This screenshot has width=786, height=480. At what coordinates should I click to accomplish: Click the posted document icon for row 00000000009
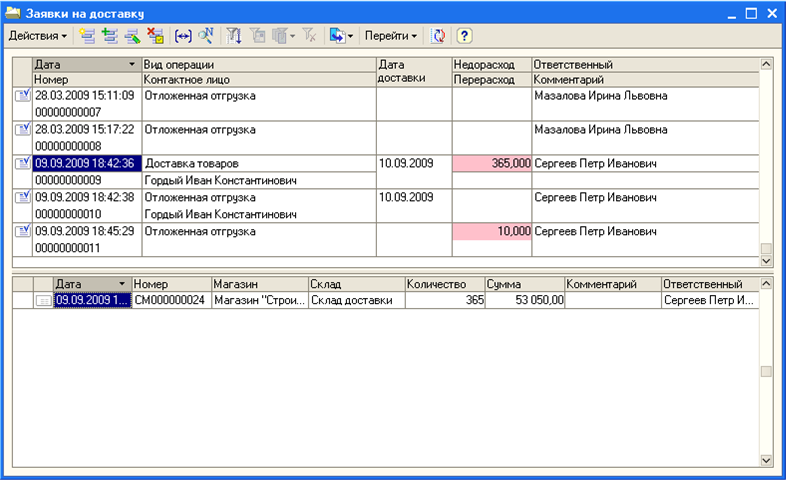pos(23,163)
